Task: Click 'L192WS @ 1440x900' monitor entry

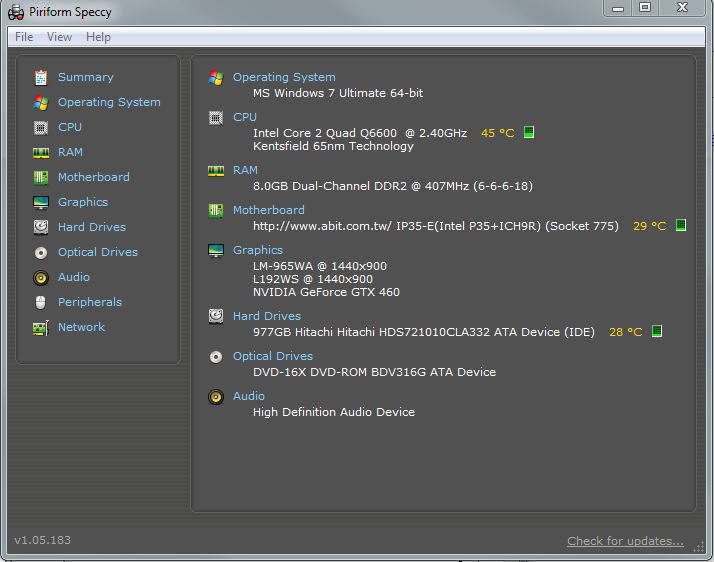Action: pos(313,279)
